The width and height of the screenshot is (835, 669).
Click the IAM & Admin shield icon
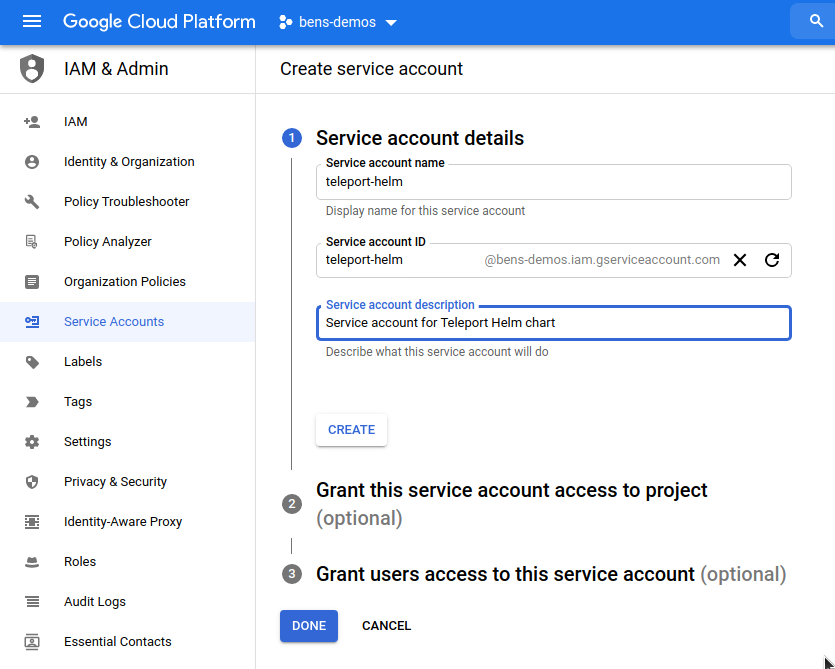[x=30, y=69]
